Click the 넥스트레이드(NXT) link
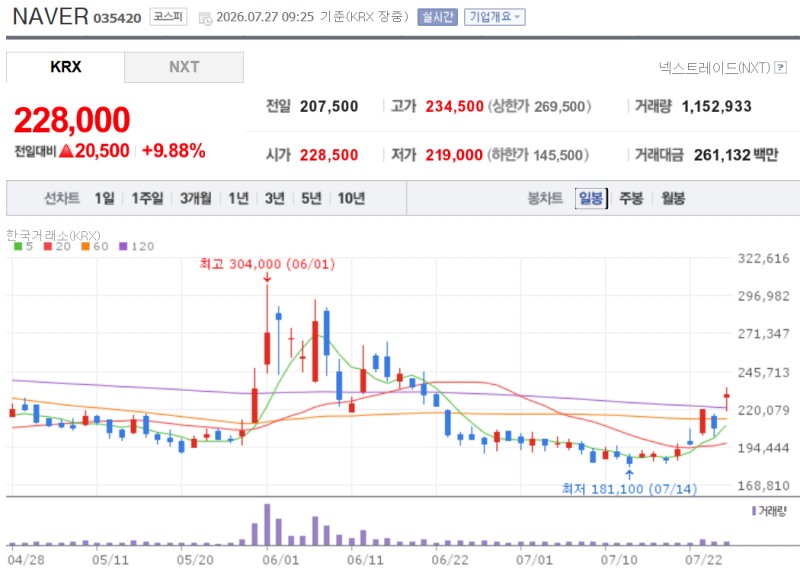 click(x=714, y=67)
